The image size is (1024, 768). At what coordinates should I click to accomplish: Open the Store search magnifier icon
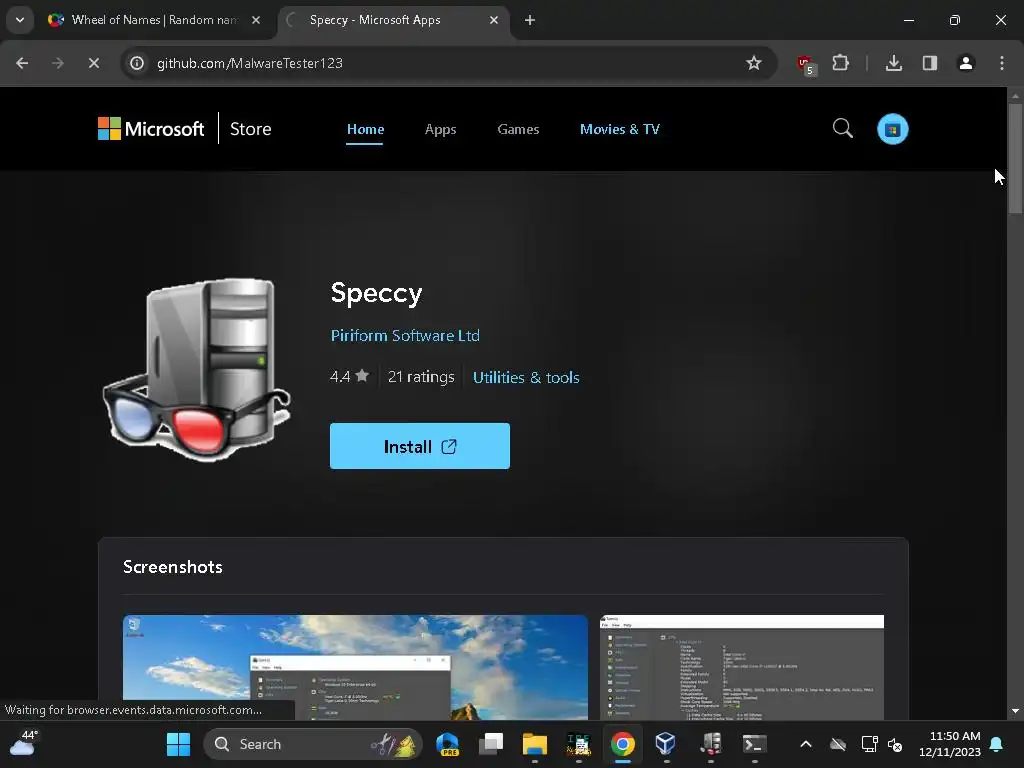coord(842,128)
